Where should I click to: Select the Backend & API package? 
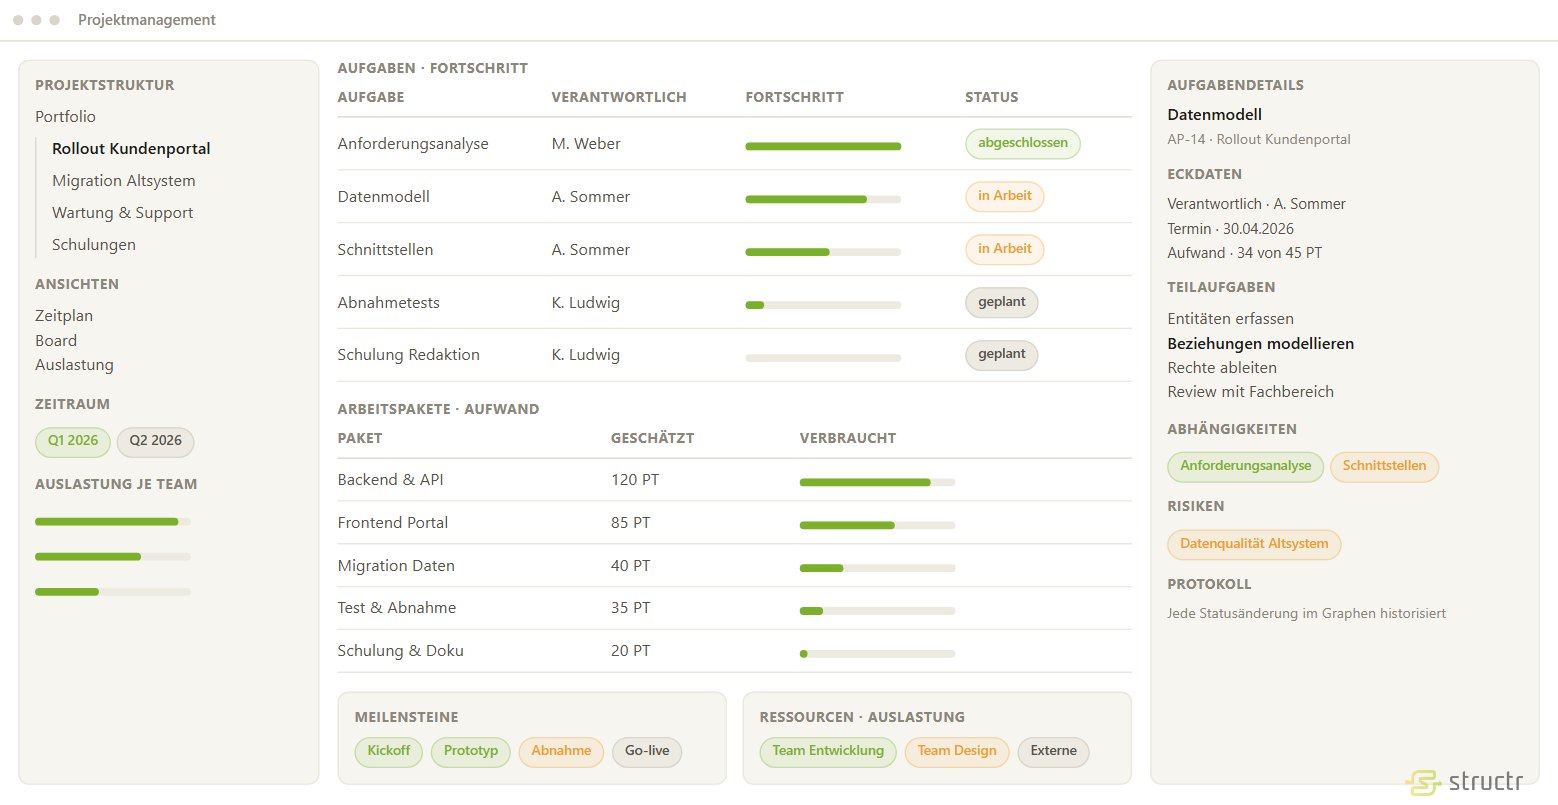tap(735, 480)
